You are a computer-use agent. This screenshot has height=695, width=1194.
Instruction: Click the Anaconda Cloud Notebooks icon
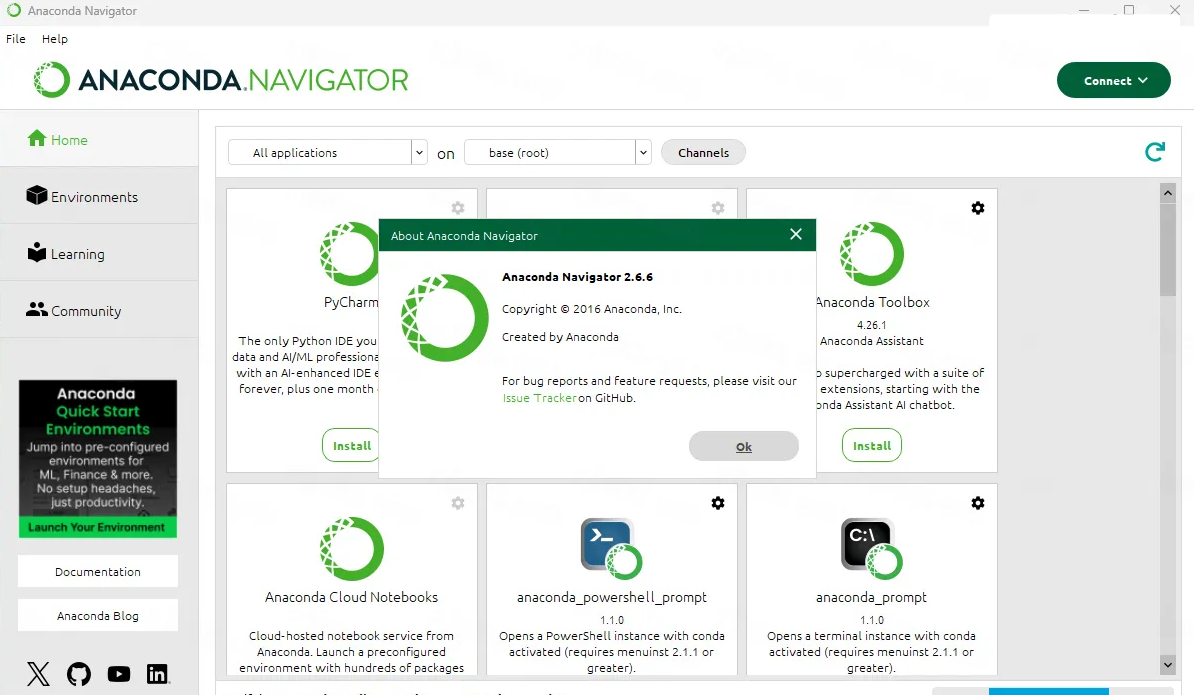[x=352, y=549]
